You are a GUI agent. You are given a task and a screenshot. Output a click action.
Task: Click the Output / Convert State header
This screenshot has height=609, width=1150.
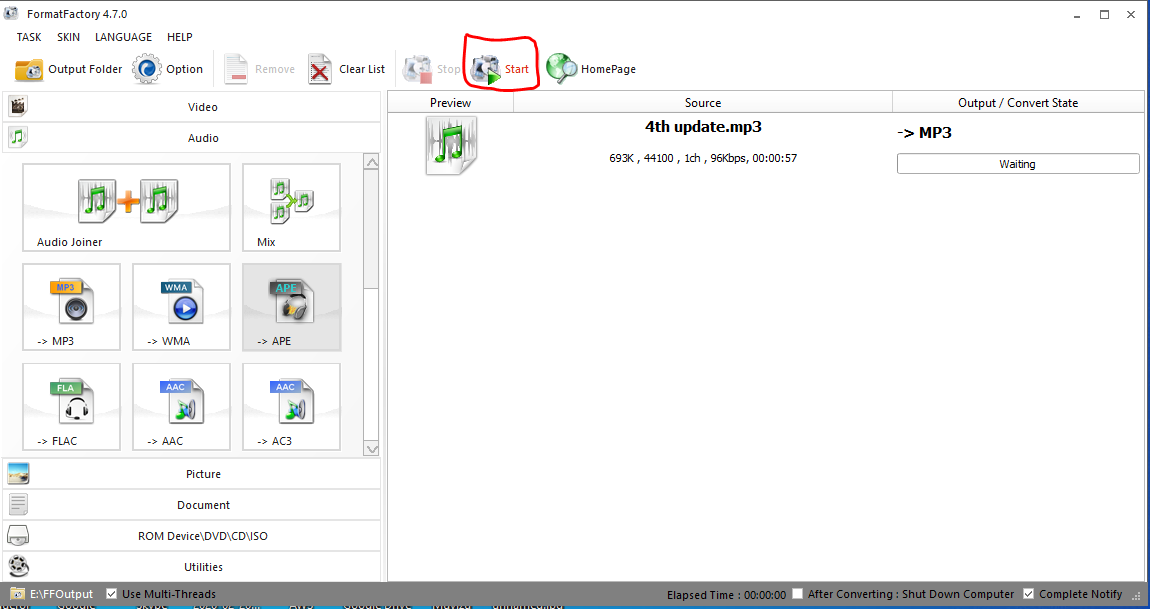[x=1018, y=103]
